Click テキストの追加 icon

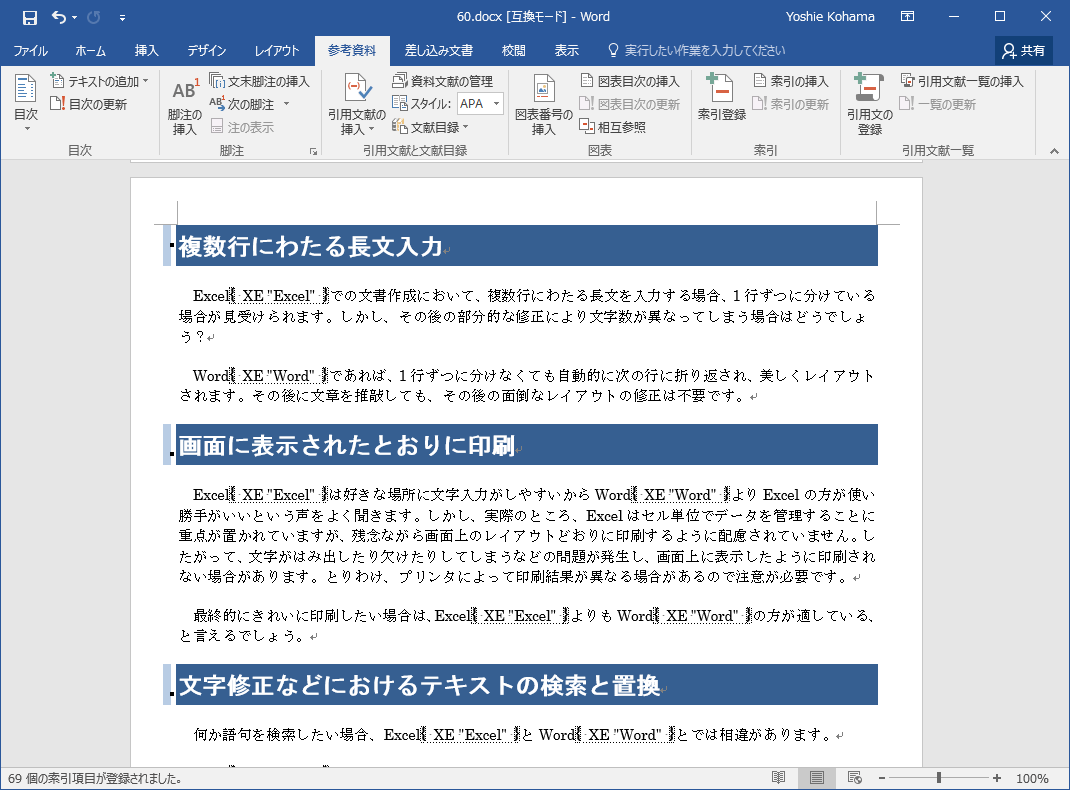click(57, 81)
